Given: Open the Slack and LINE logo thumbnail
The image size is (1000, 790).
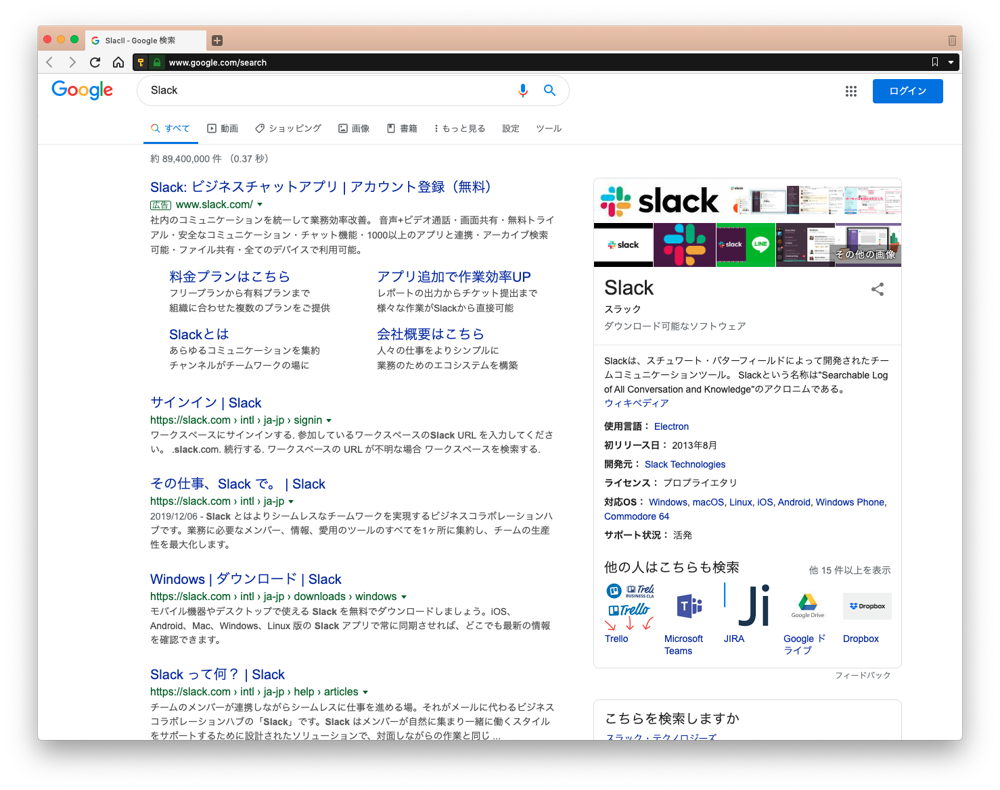Looking at the screenshot, I should [x=746, y=245].
